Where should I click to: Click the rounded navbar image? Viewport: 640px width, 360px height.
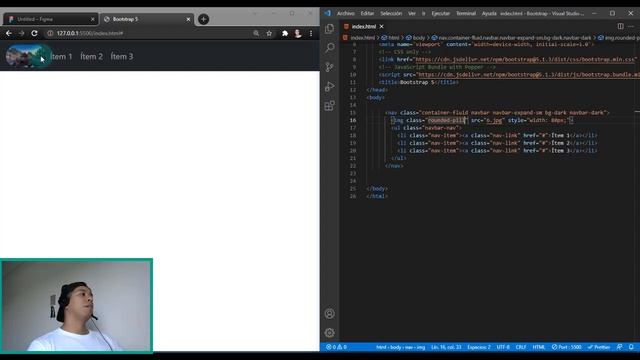[28, 56]
